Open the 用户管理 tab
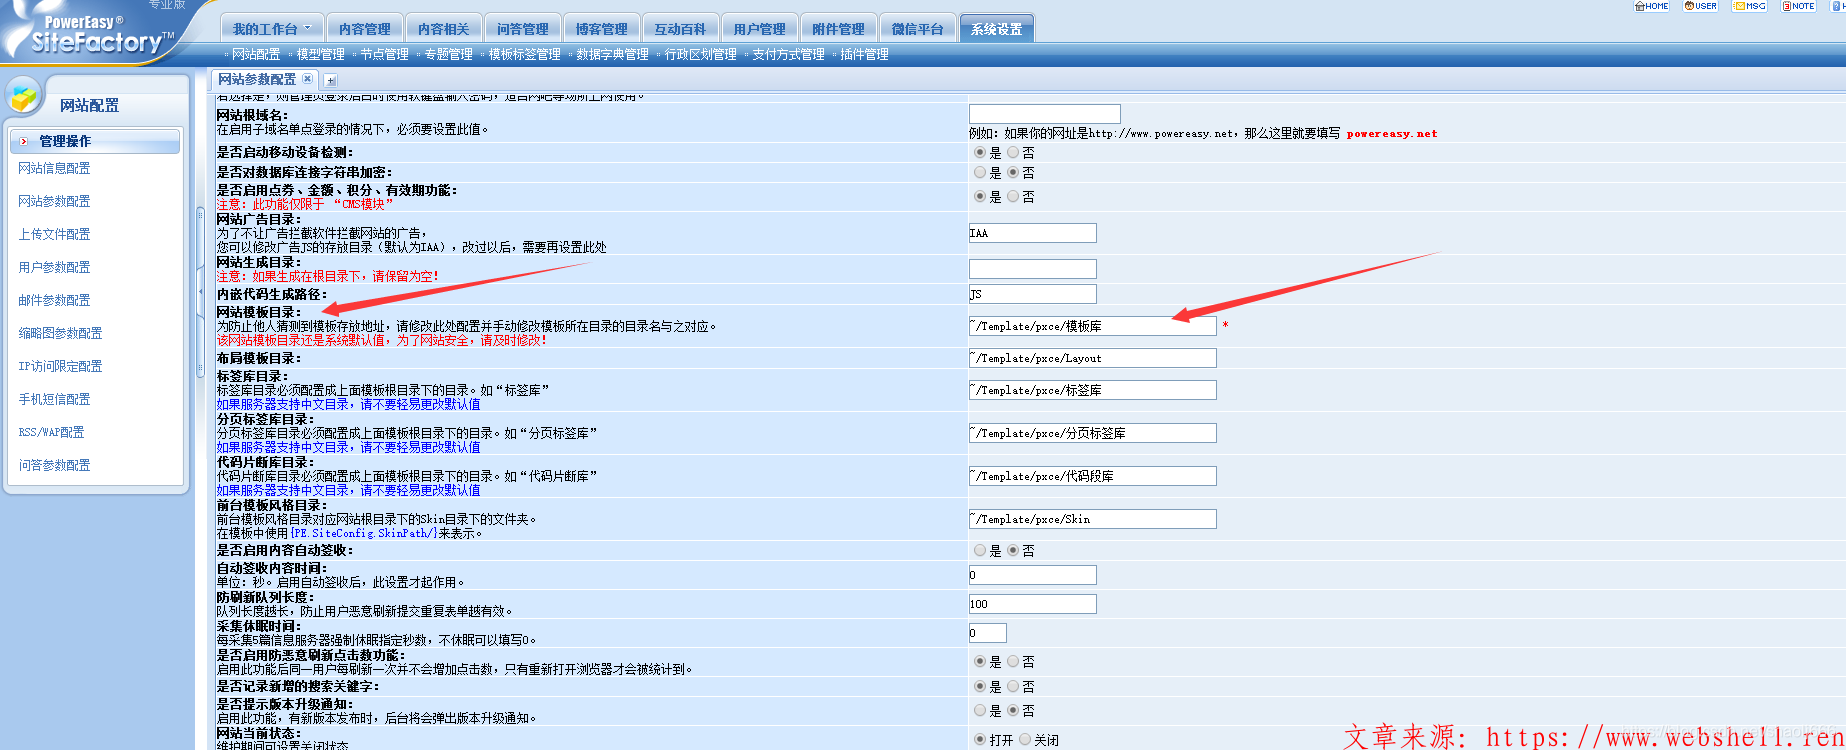The height and width of the screenshot is (750, 1846). [759, 29]
